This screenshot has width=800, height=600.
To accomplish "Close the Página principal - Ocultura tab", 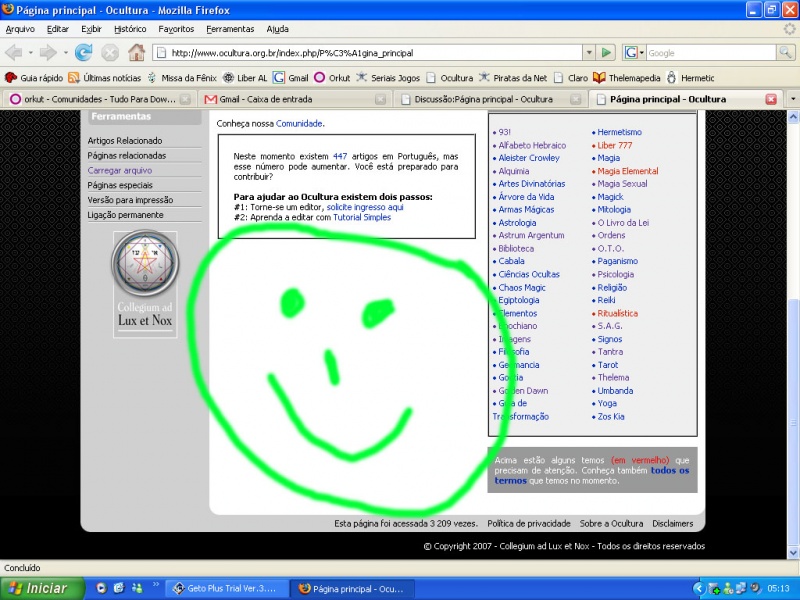I will coord(771,99).
